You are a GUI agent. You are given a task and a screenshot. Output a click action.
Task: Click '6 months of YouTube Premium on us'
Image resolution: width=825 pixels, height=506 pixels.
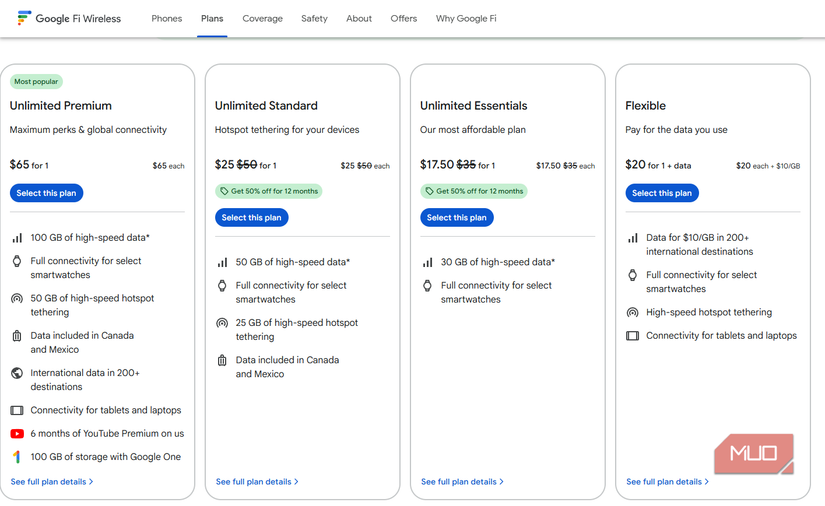coord(107,433)
